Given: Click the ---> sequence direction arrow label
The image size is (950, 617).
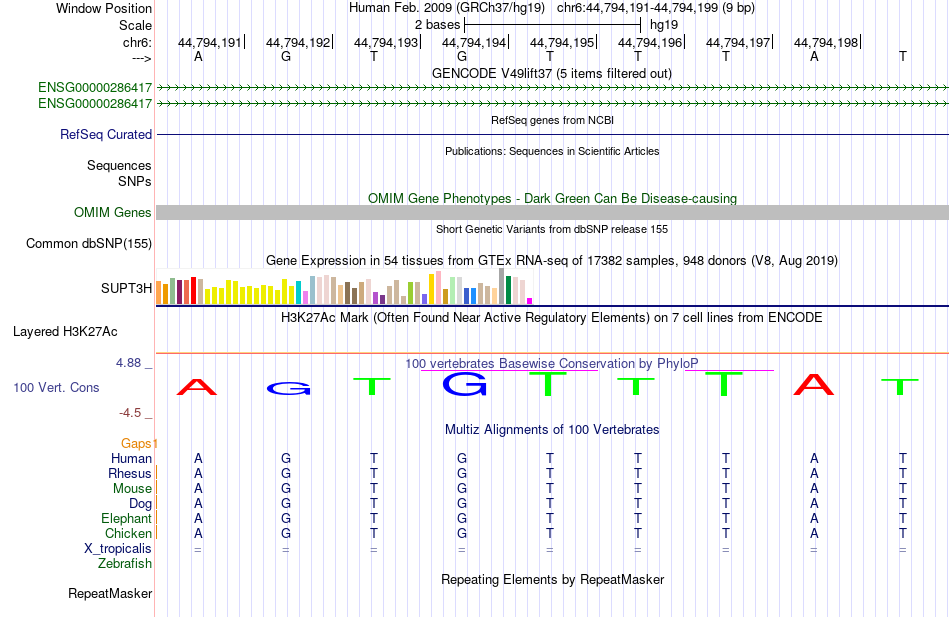Looking at the screenshot, I should point(142,58).
